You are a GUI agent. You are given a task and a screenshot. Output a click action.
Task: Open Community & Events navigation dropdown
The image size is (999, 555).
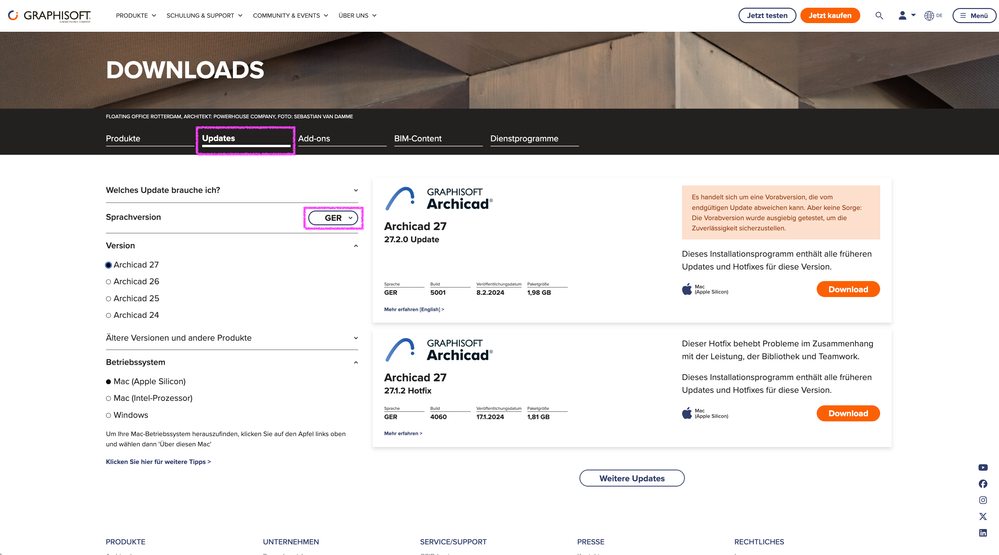[x=291, y=15]
